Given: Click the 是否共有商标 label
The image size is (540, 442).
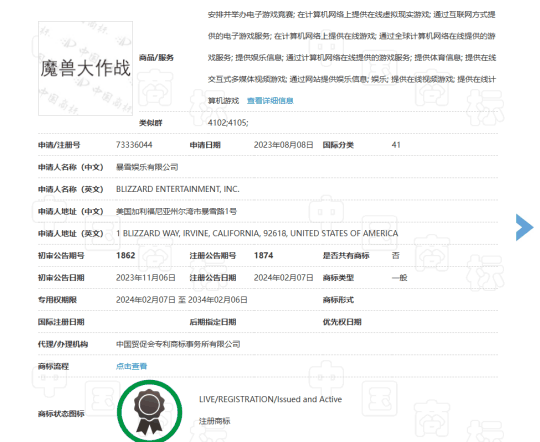Looking at the screenshot, I should (x=346, y=255).
